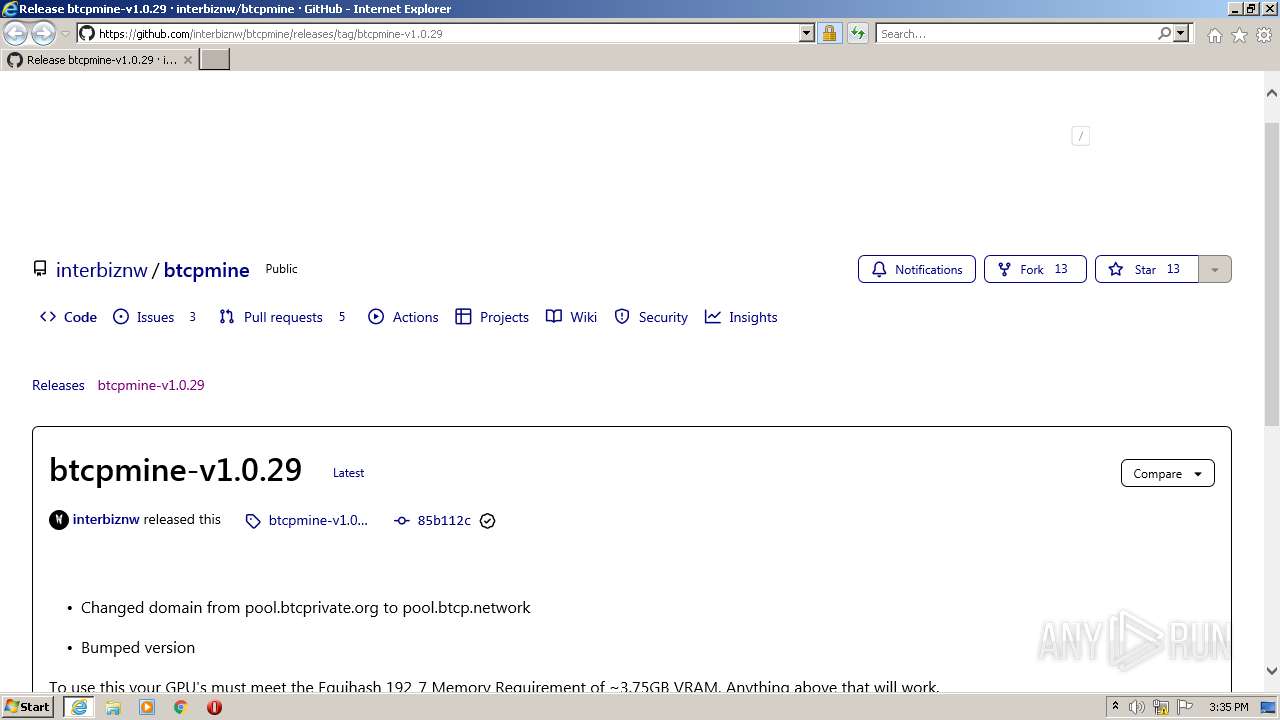The width and height of the screenshot is (1280, 720).
Task: Click the browser Forward arrow button
Action: 43,34
